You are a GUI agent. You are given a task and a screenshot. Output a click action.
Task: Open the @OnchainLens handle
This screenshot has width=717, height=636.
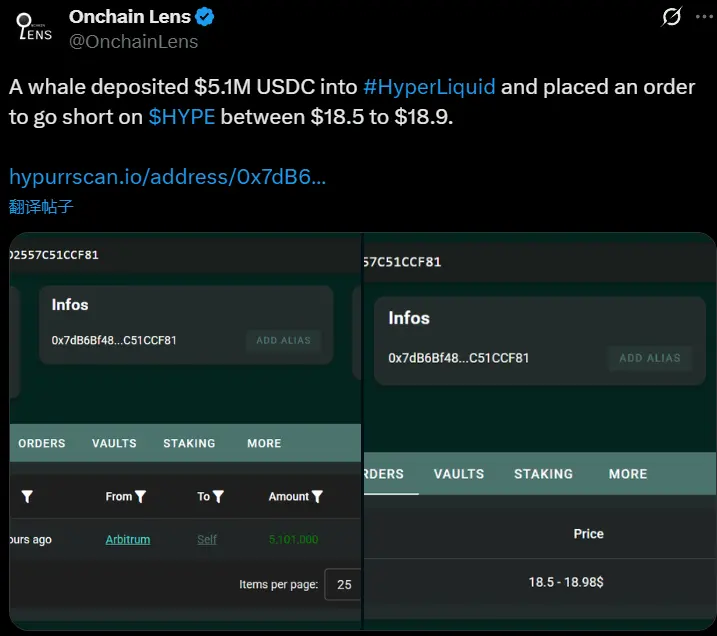pyautogui.click(x=134, y=42)
